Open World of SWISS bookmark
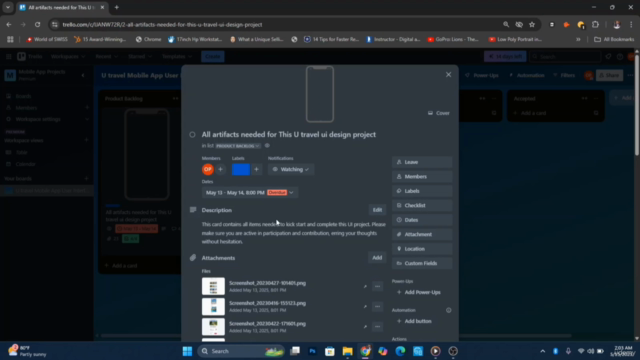The width and height of the screenshot is (640, 360). (47, 39)
